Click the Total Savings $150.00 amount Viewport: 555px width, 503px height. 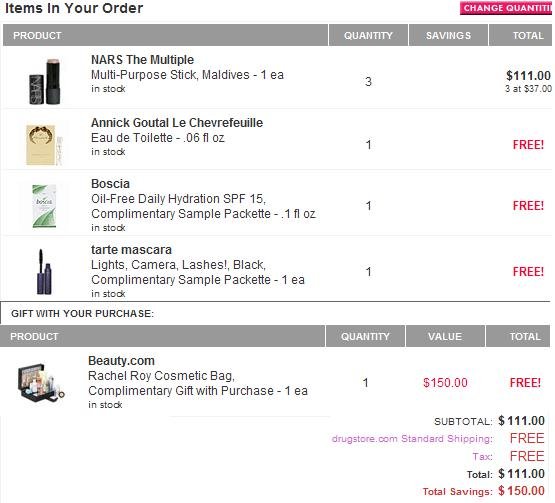click(x=521, y=491)
